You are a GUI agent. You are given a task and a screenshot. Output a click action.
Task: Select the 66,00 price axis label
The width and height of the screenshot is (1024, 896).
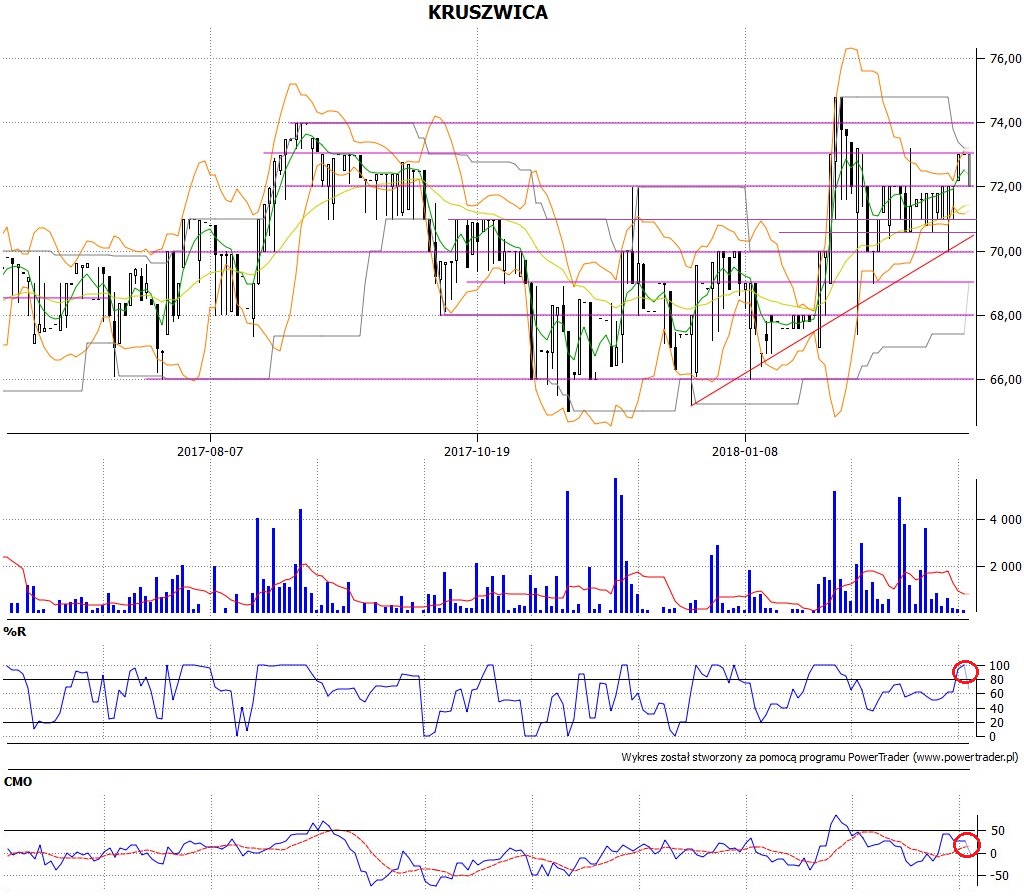(1005, 379)
